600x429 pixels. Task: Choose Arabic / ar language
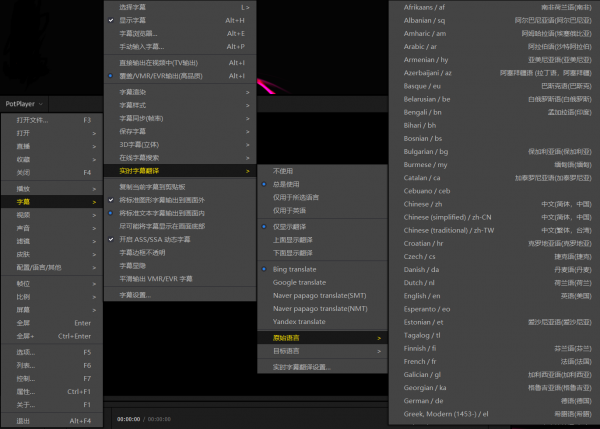(494, 47)
